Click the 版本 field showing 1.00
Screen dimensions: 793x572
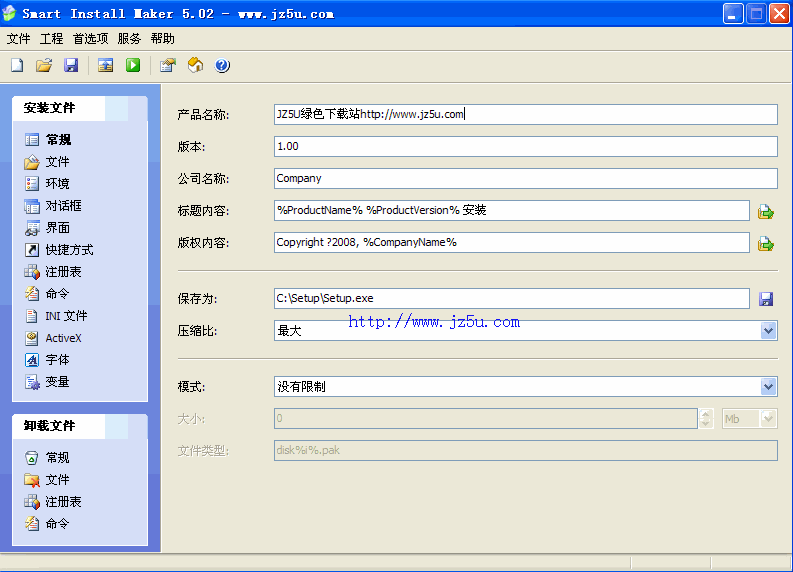(526, 146)
